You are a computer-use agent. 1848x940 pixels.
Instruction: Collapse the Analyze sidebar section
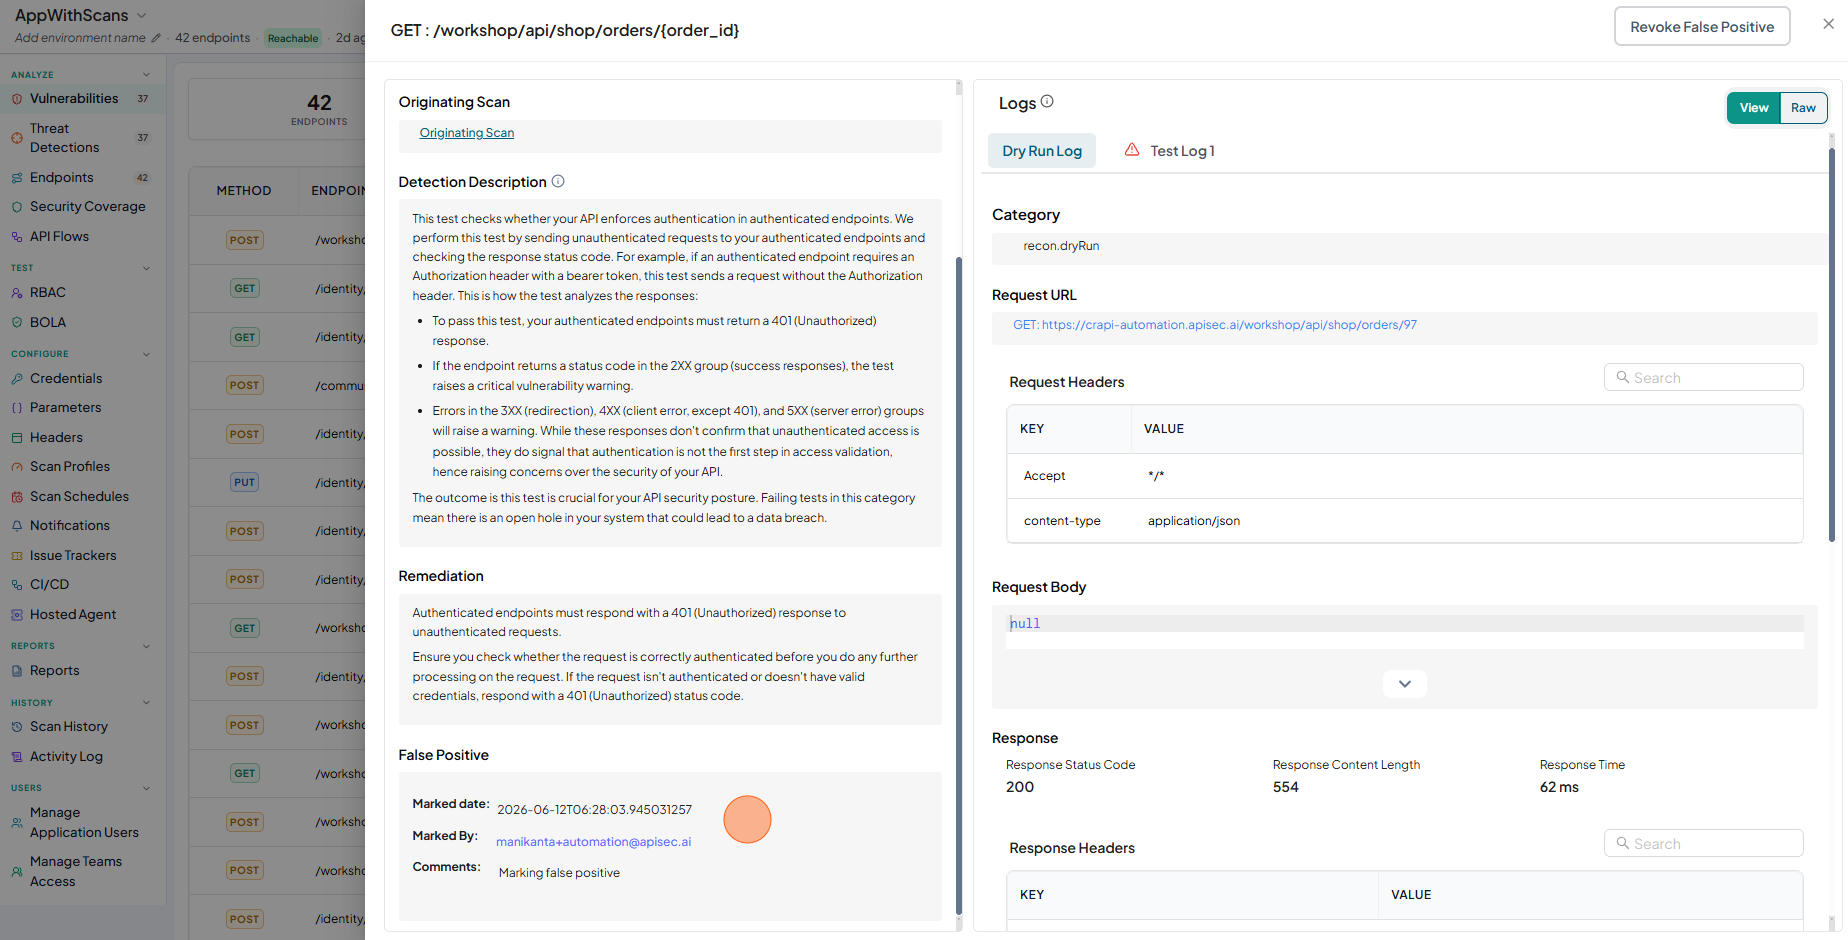pyautogui.click(x=147, y=75)
